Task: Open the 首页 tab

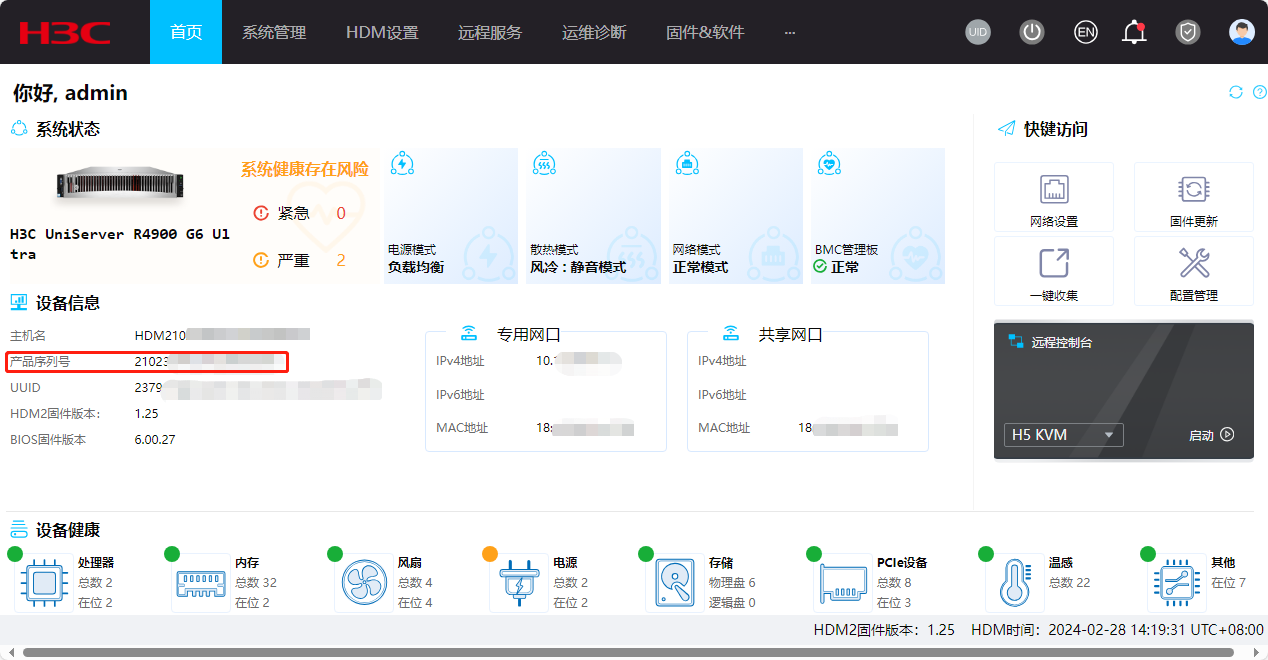Action: pos(186,32)
